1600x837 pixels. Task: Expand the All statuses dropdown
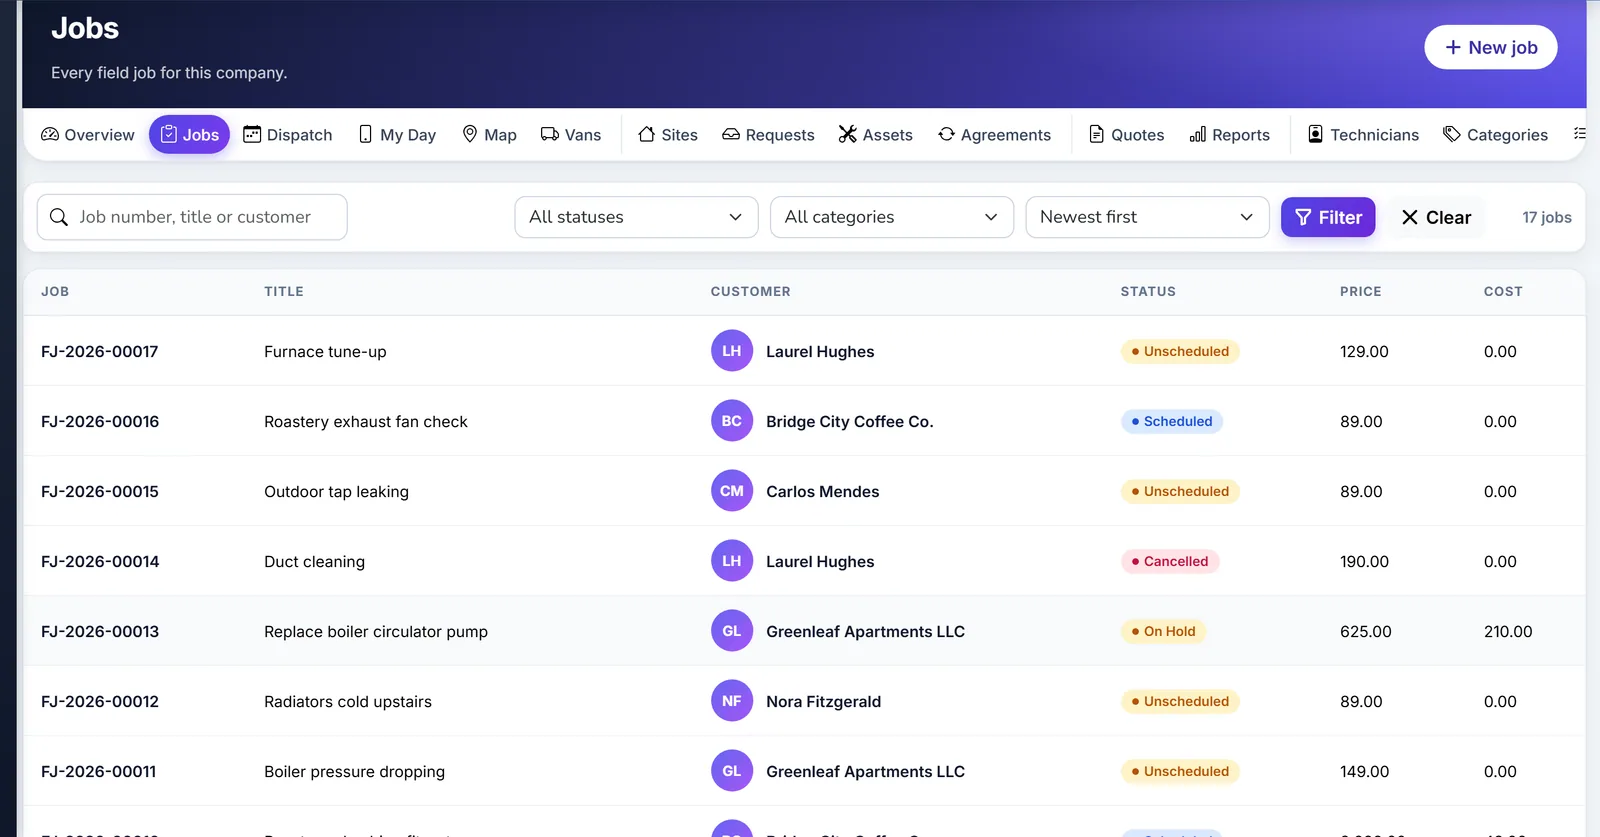click(636, 217)
